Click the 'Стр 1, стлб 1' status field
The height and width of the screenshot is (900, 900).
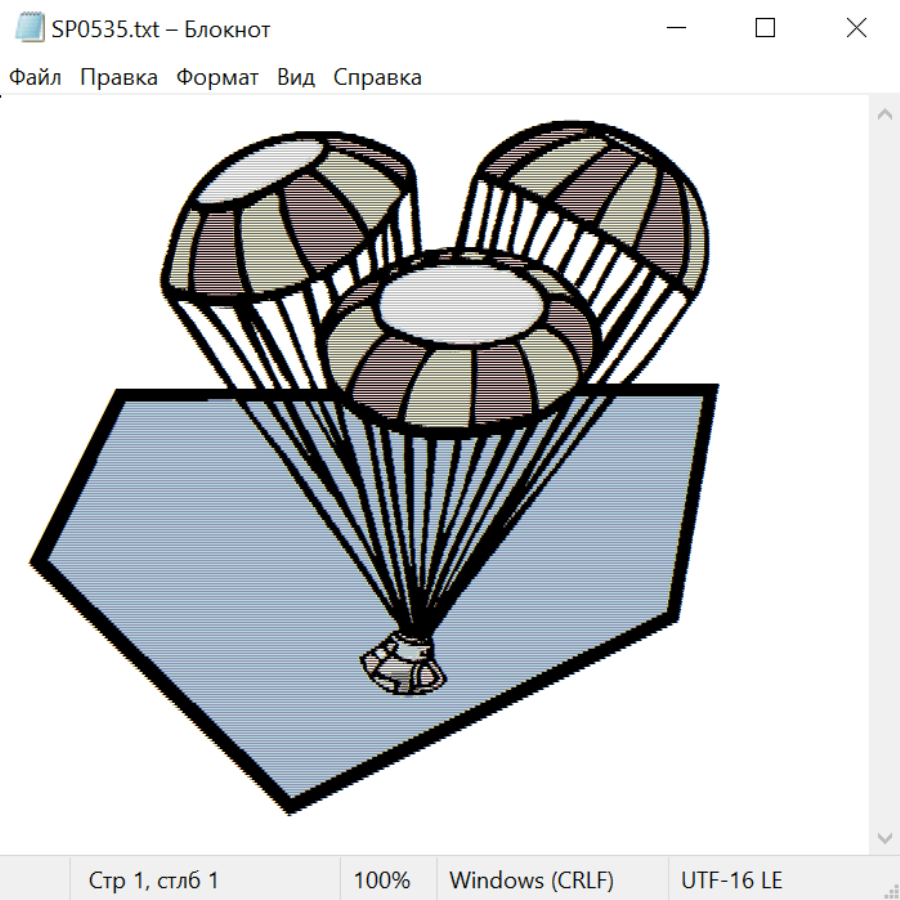[153, 880]
